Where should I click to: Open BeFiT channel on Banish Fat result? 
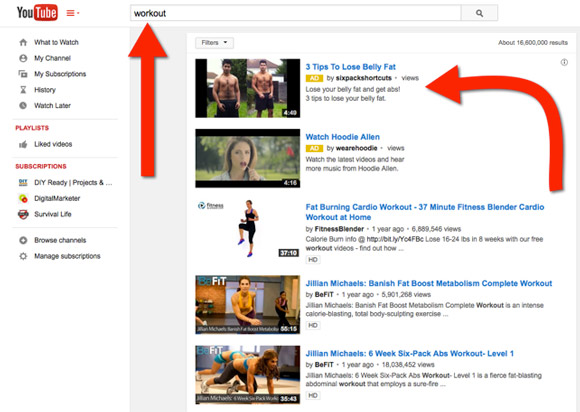click(x=324, y=295)
